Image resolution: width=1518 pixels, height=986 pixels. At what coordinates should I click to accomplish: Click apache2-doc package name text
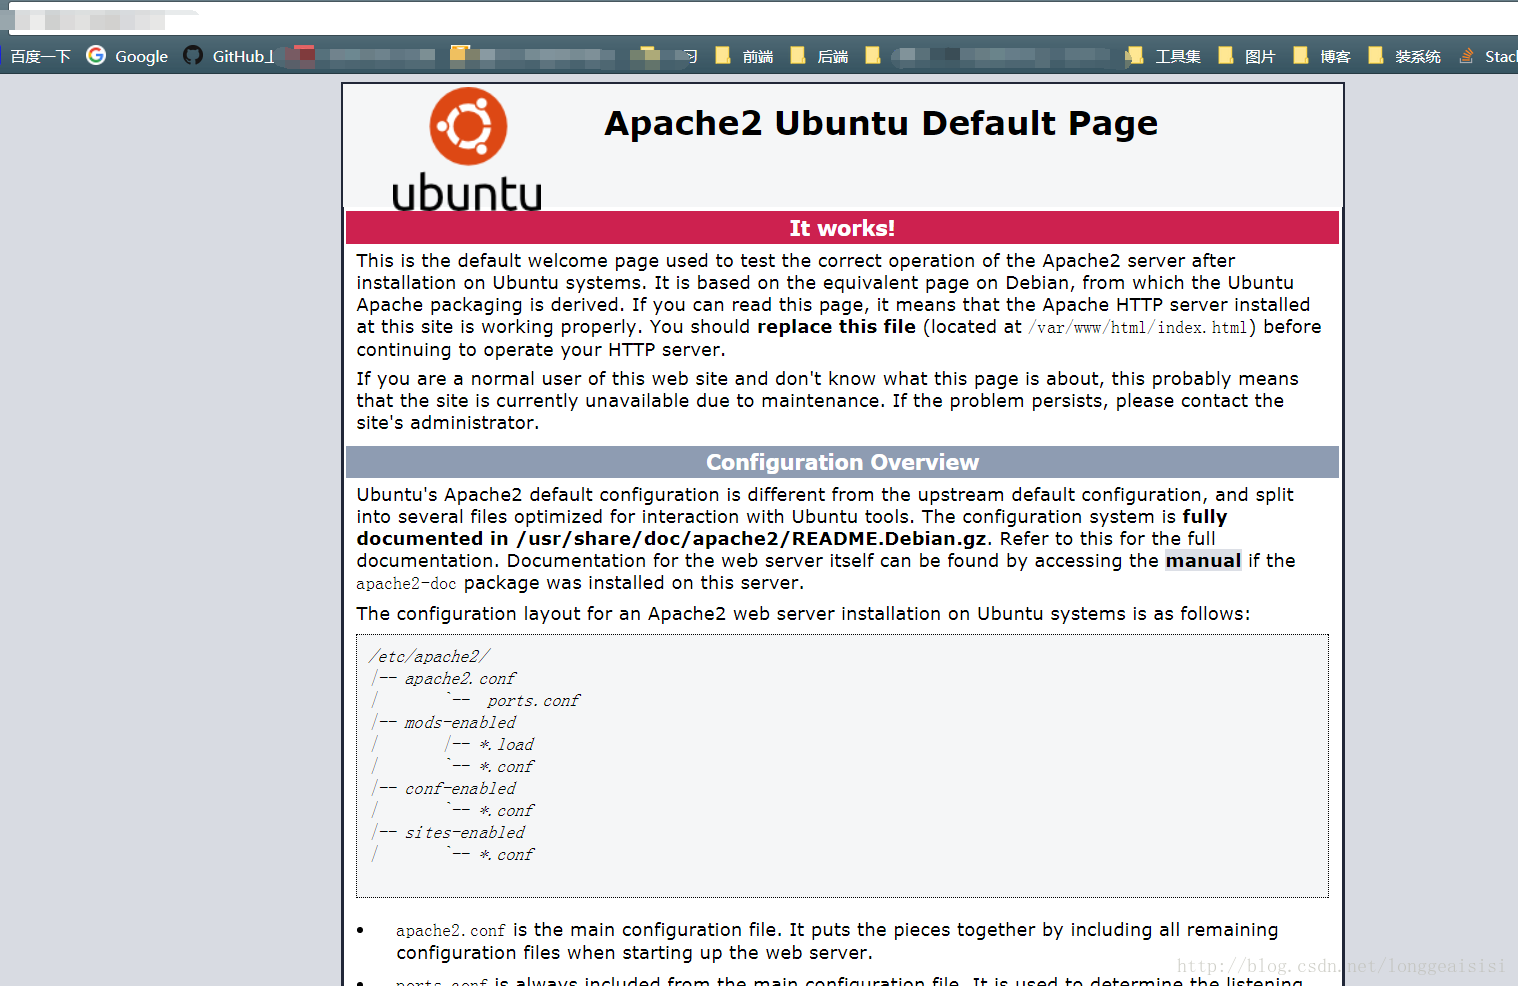(x=406, y=584)
